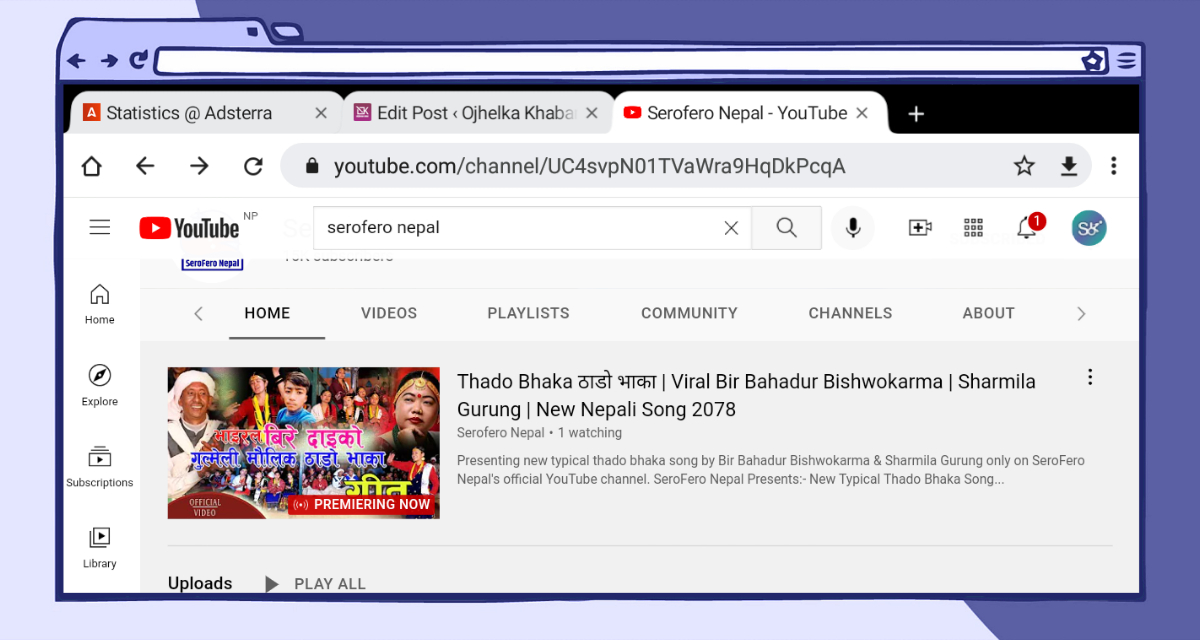Switch to Statistics @ Adsterra tab
The height and width of the screenshot is (640, 1200).
207,113
